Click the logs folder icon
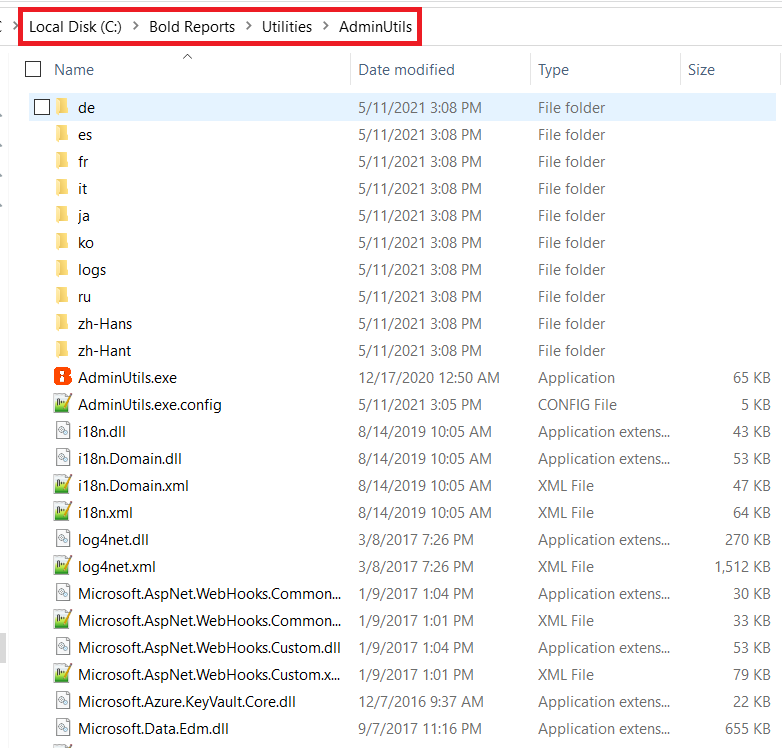Screen dimensions: 782x748 pyautogui.click(x=62, y=268)
